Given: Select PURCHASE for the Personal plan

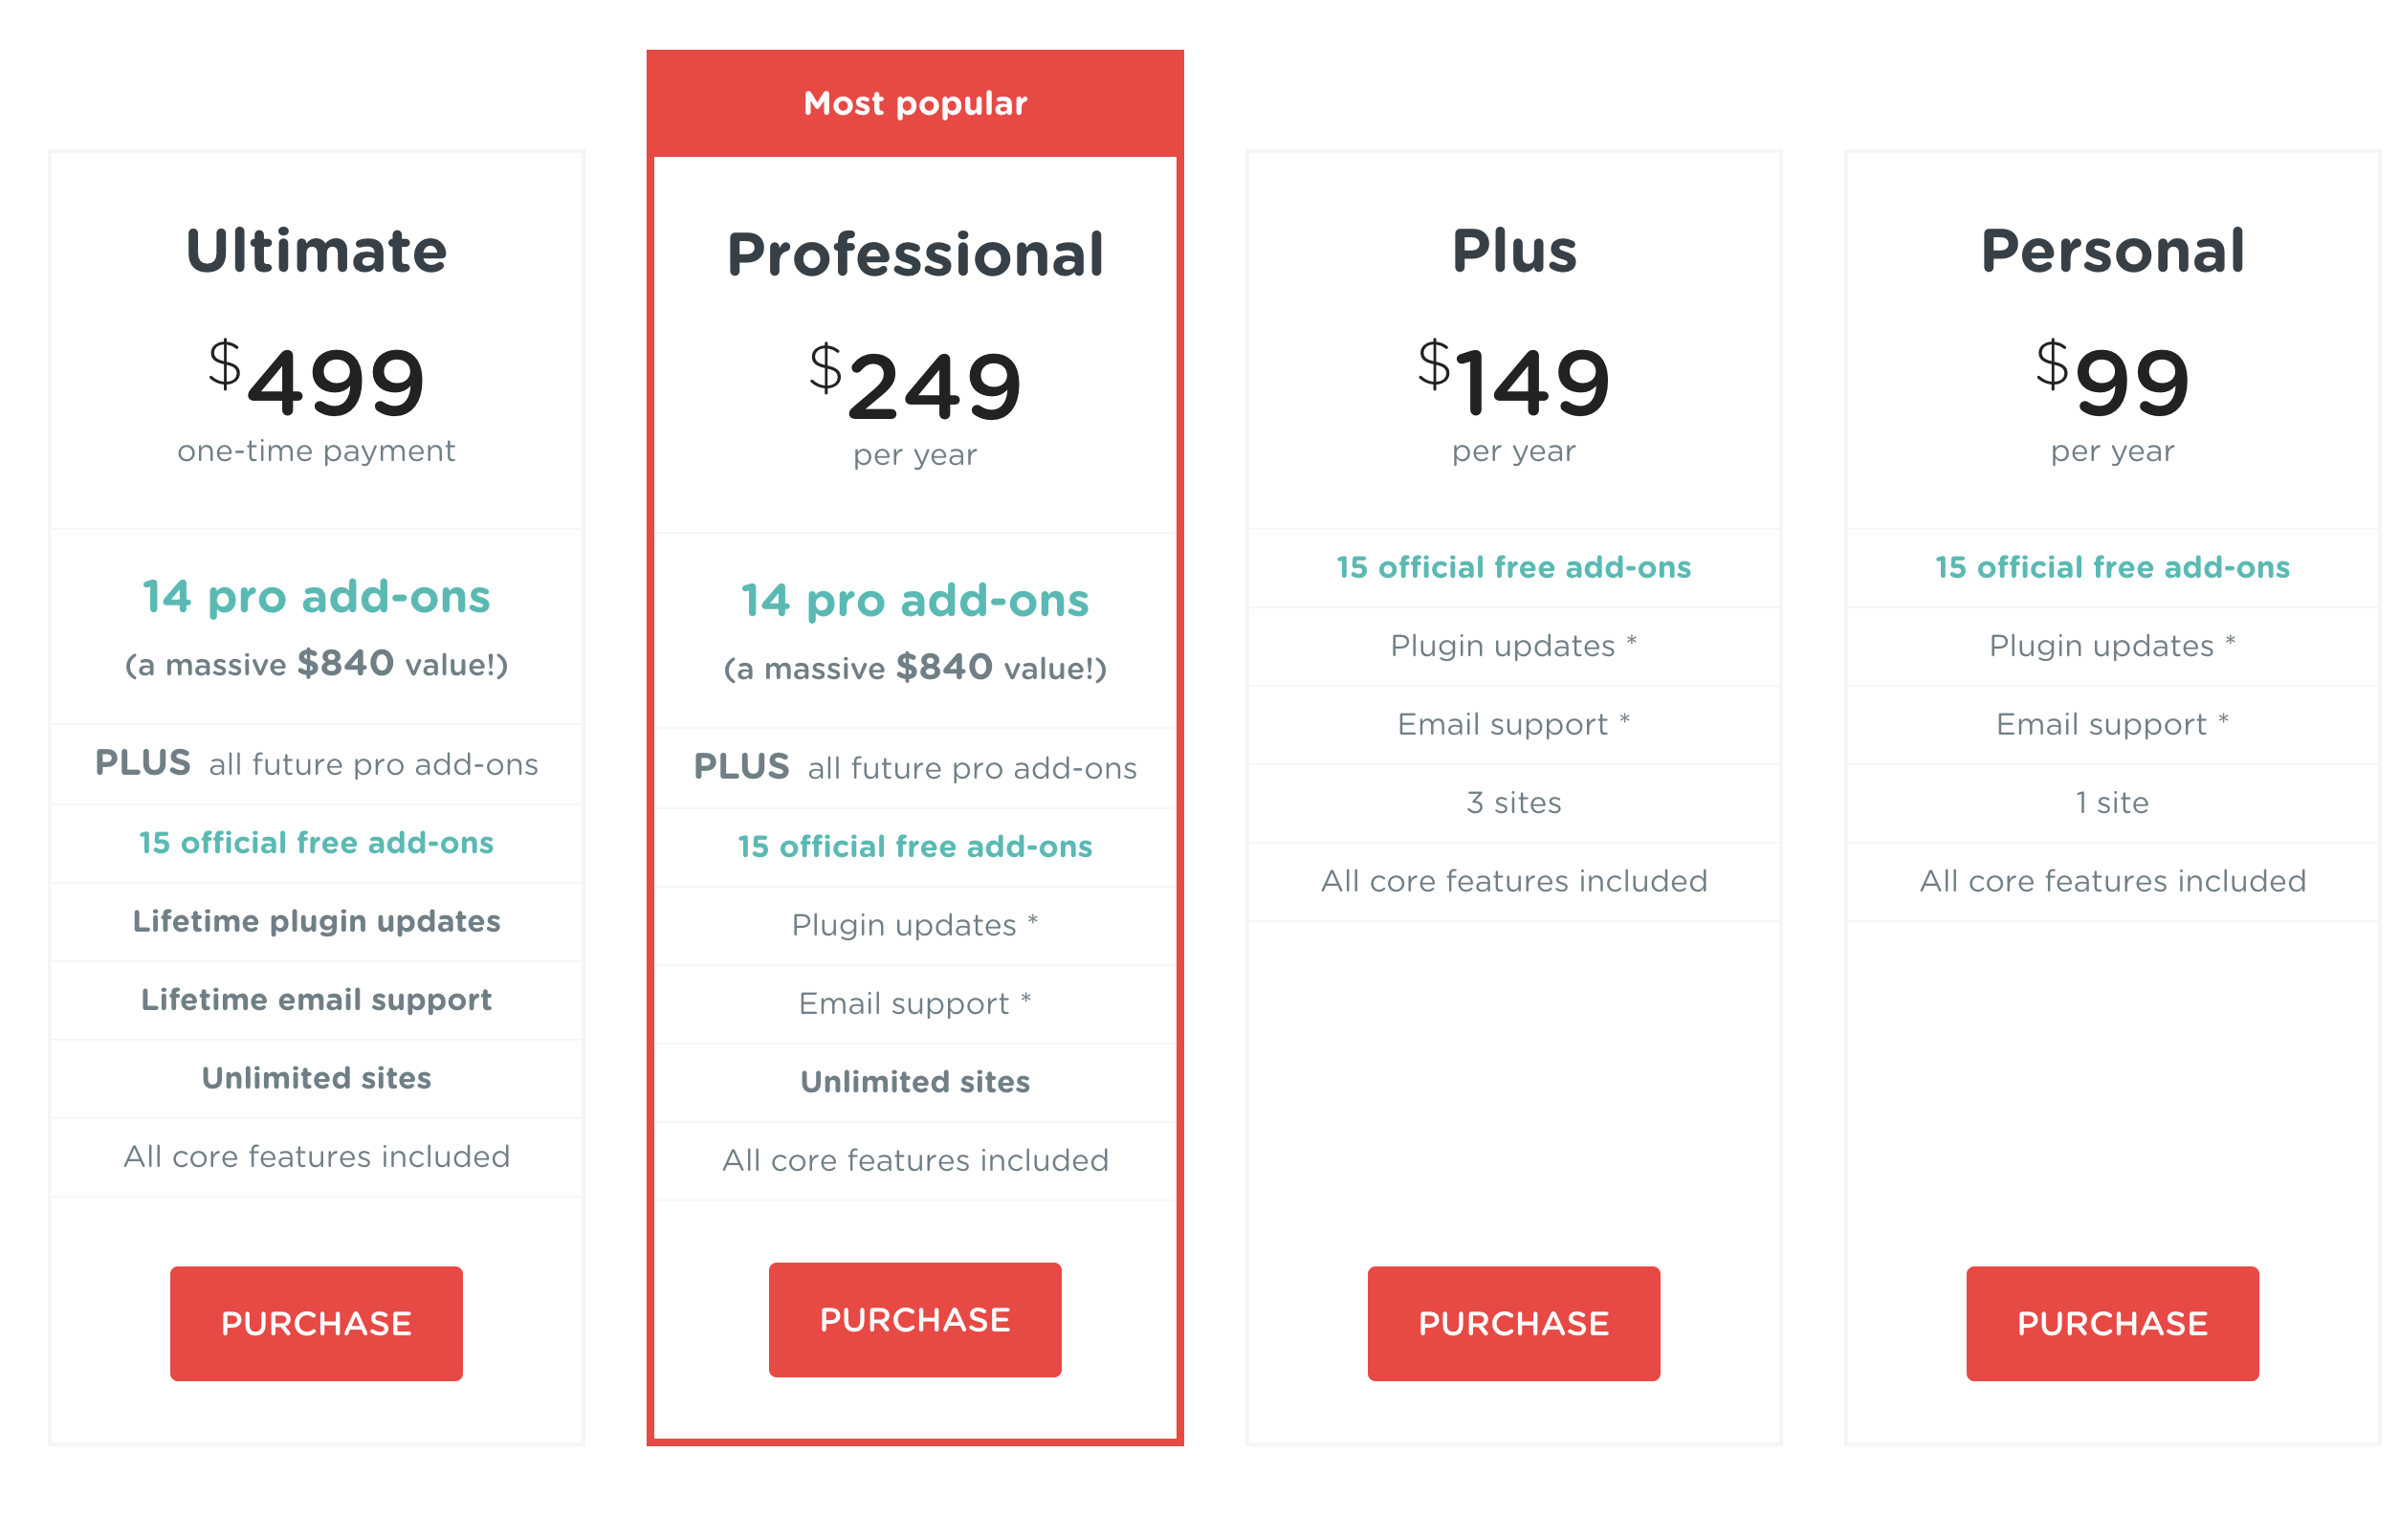Looking at the screenshot, I should pyautogui.click(x=2112, y=1323).
